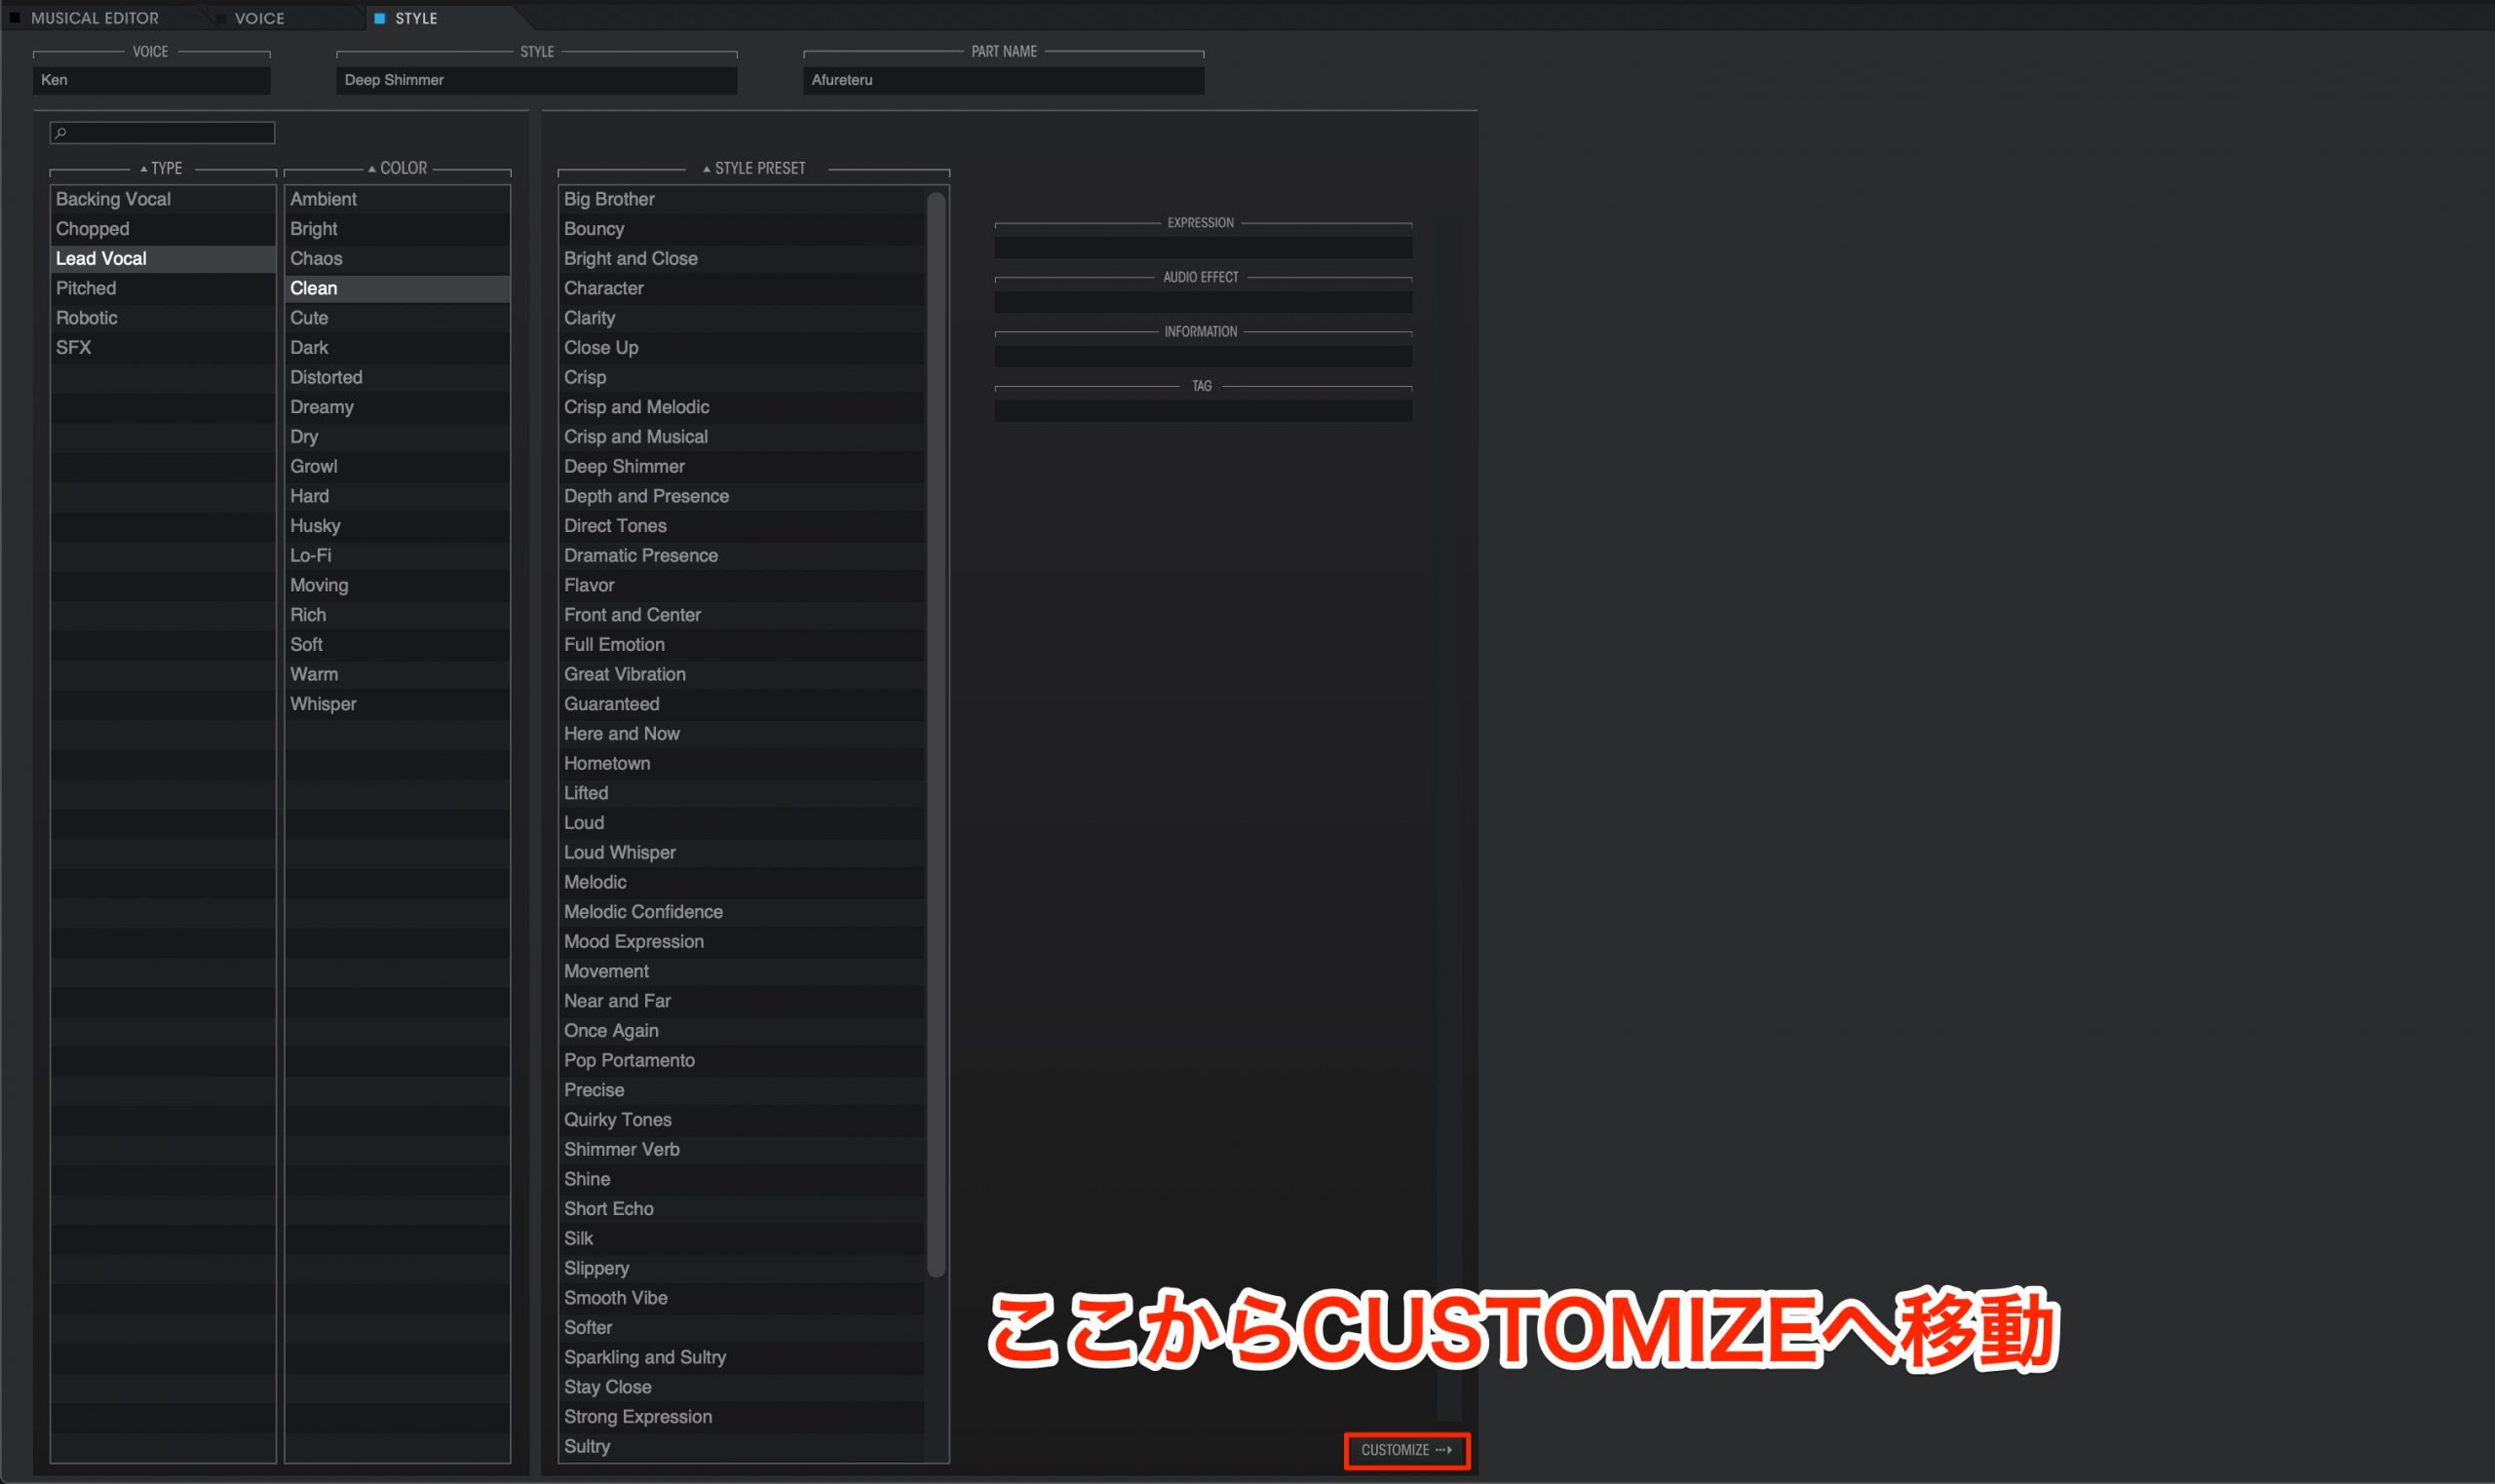Click the INFORMATION panel icon
Viewport: 2495px width, 1484px height.
1198,330
